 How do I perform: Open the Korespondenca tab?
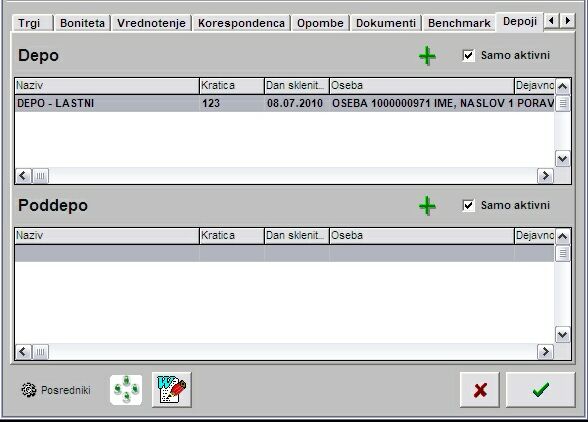click(x=241, y=23)
